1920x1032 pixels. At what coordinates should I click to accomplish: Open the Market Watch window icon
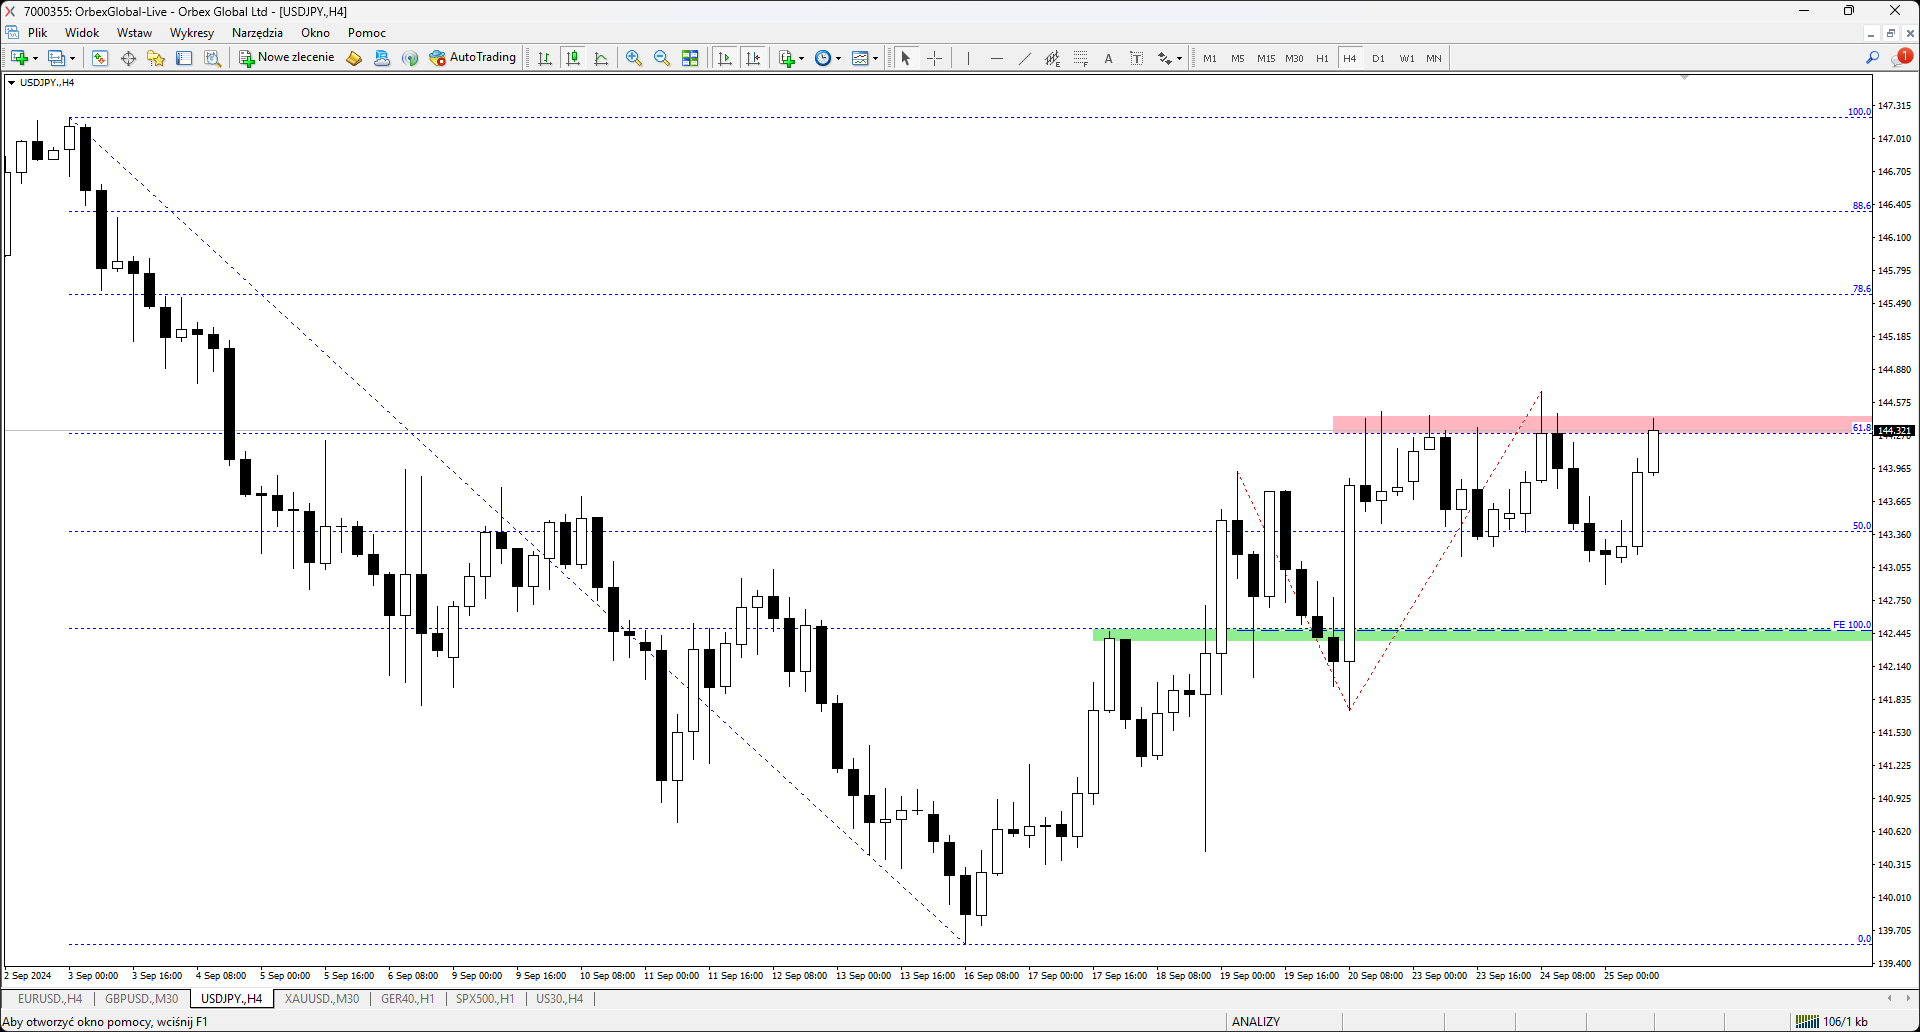[x=100, y=58]
